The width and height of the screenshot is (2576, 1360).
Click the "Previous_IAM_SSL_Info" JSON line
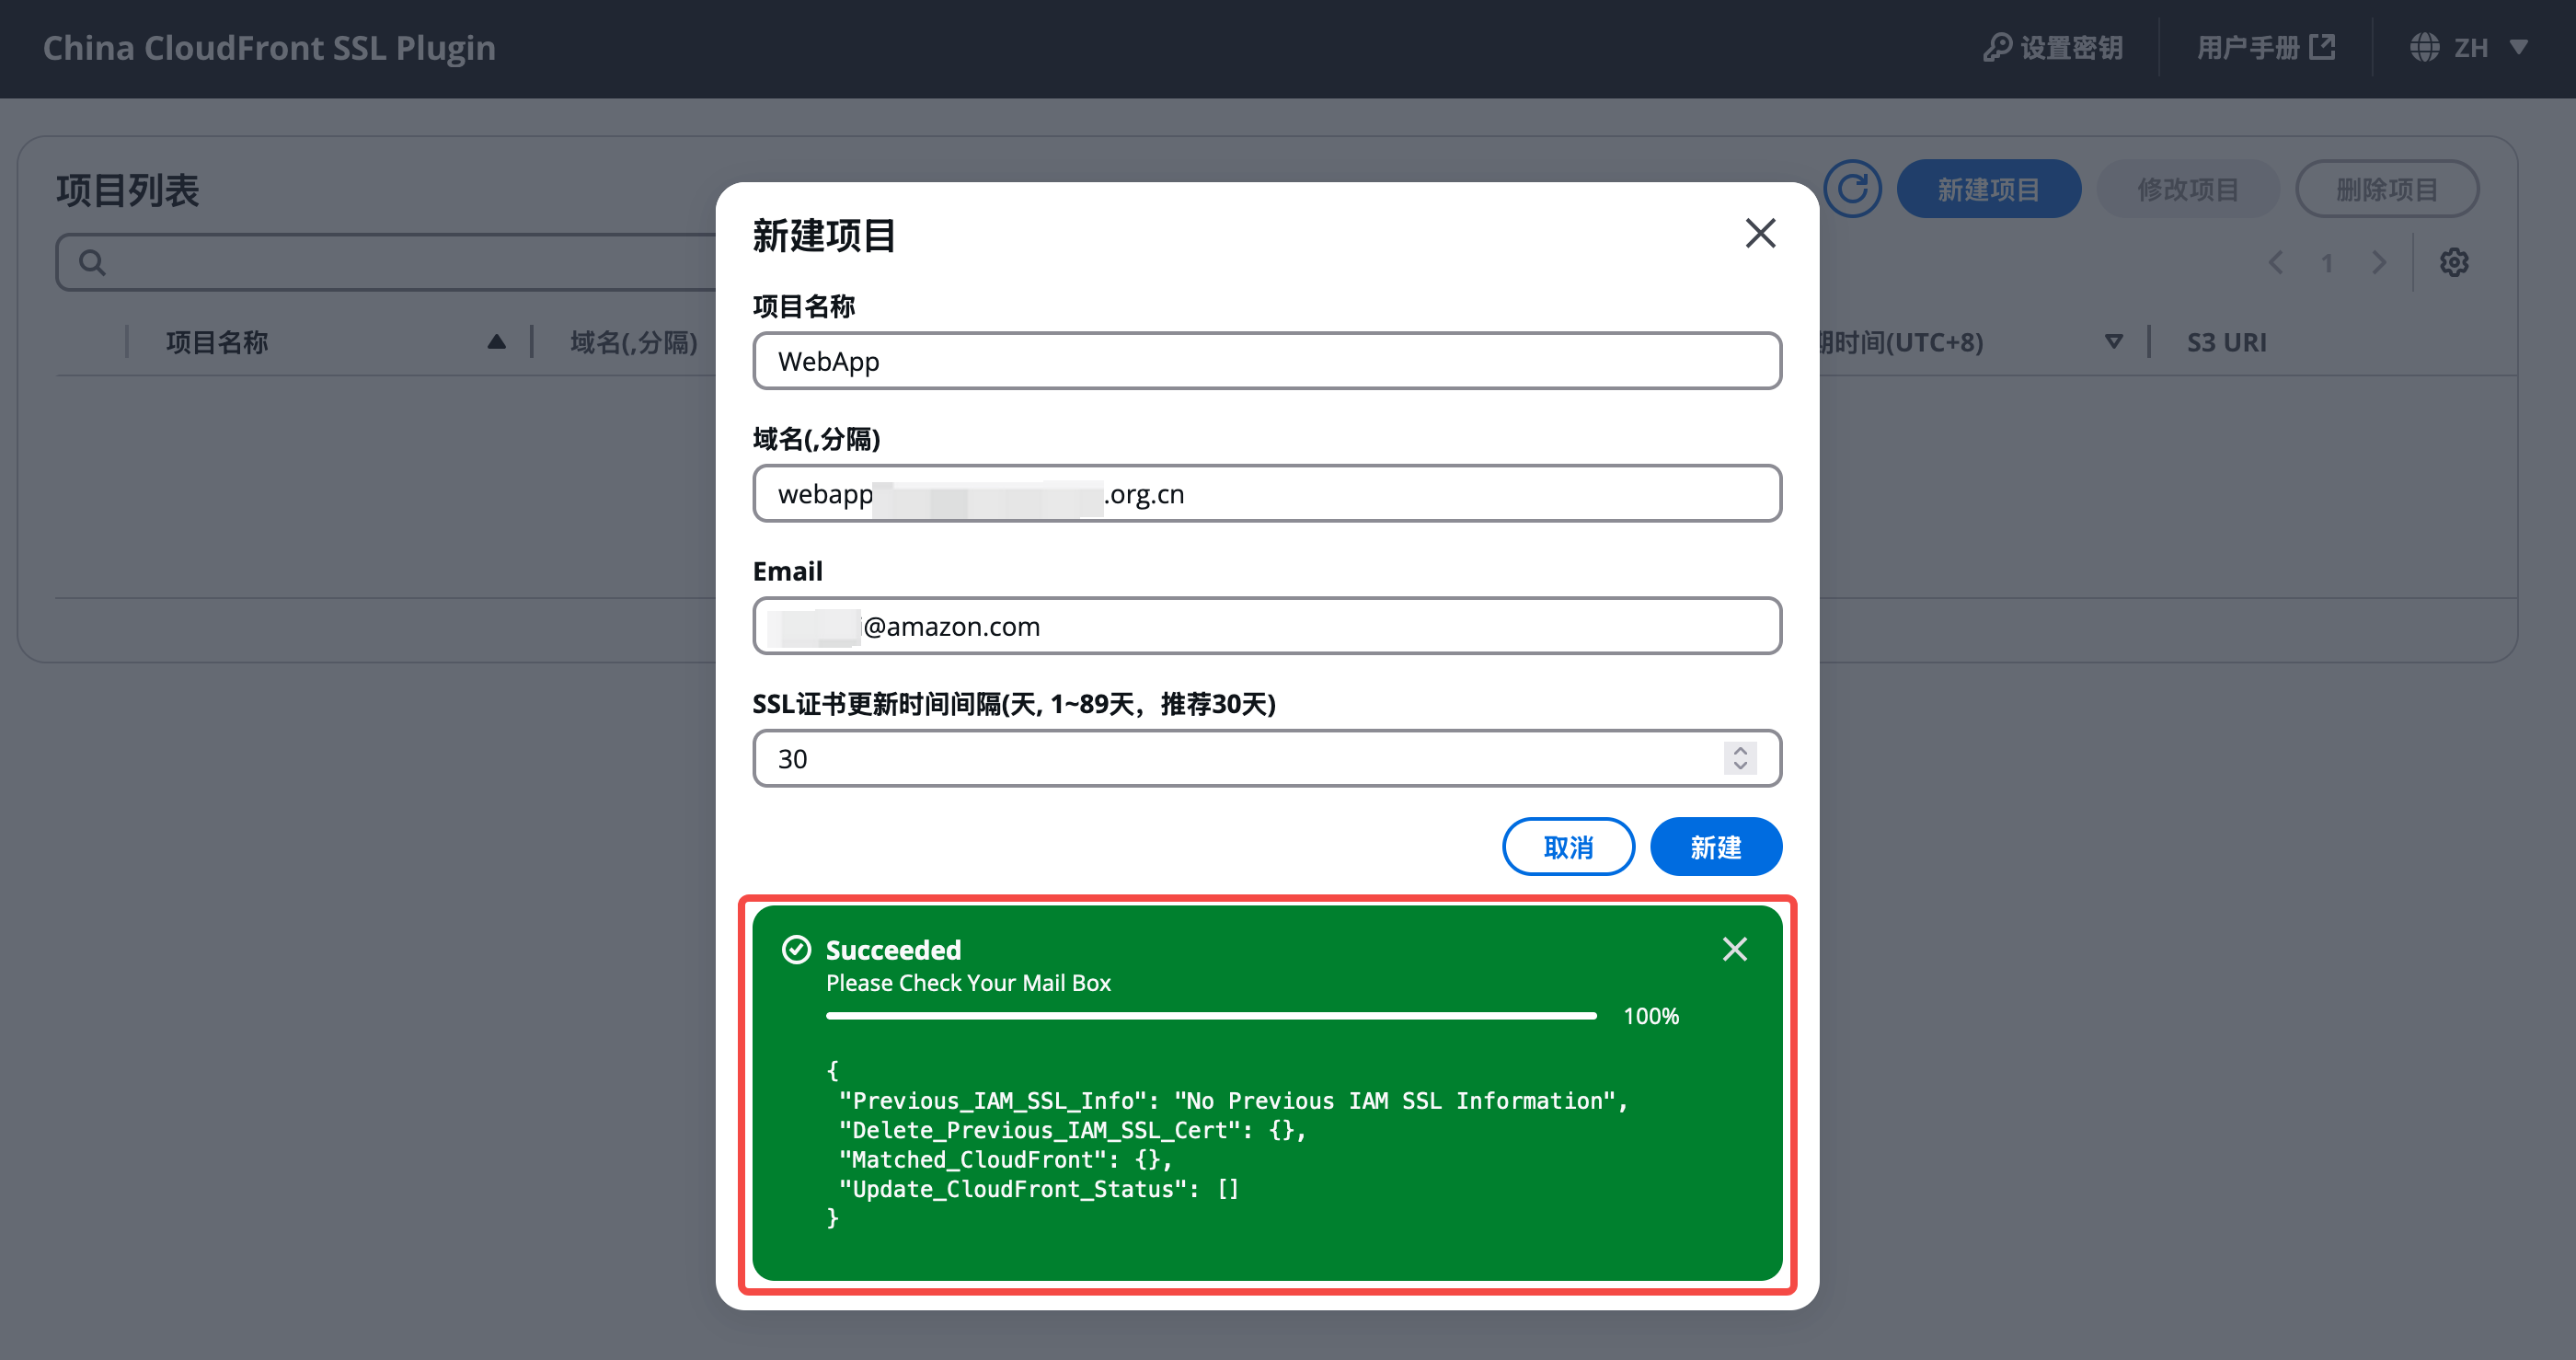(1234, 1101)
